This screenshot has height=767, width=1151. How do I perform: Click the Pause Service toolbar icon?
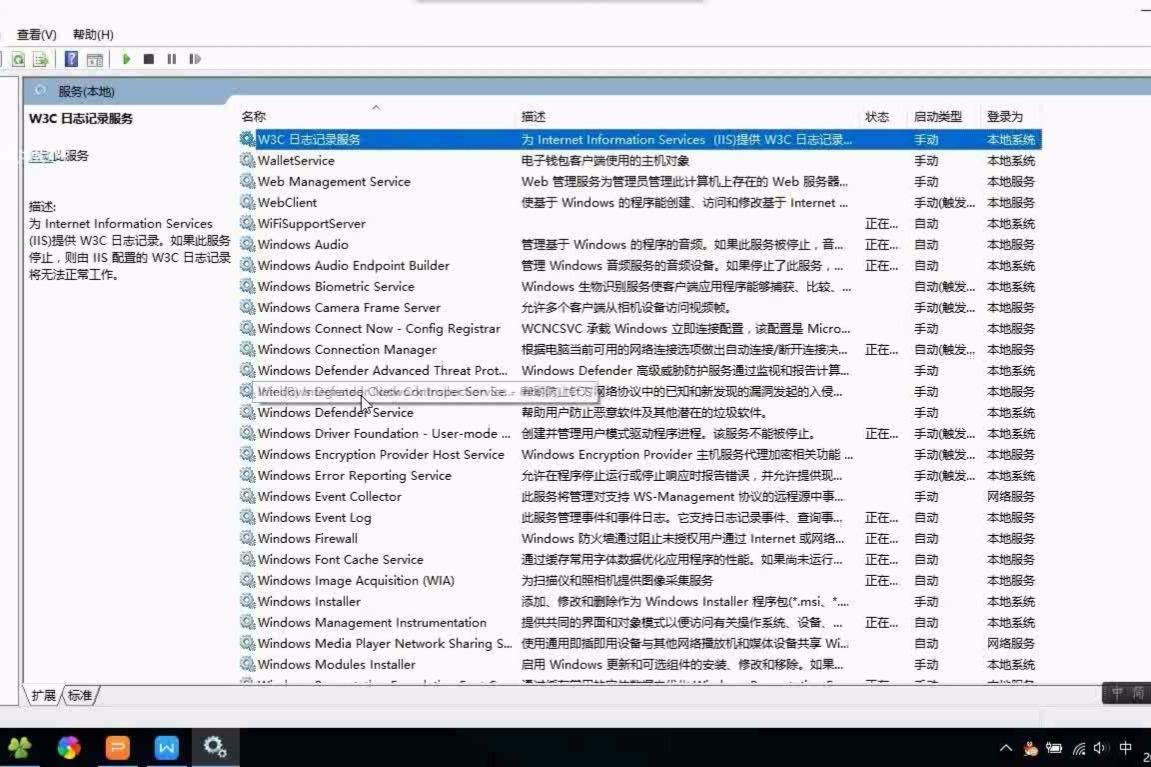pyautogui.click(x=172, y=59)
